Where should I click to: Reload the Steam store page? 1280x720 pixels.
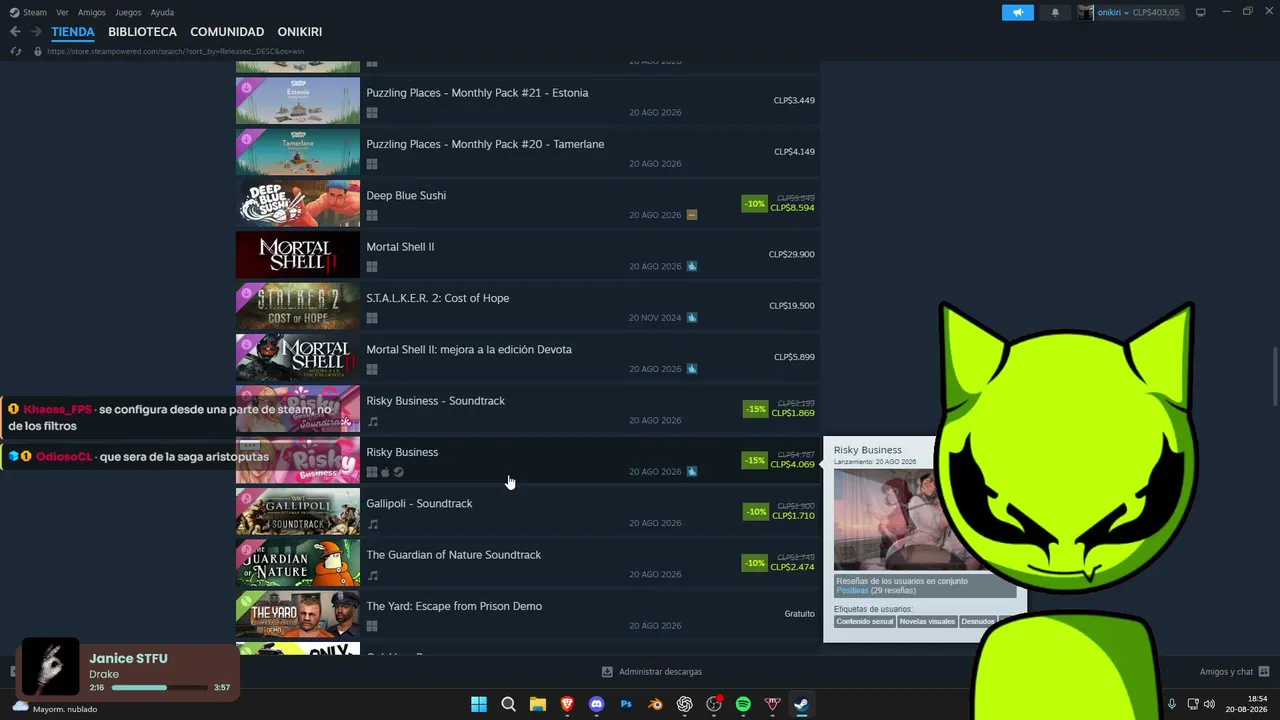click(x=15, y=51)
